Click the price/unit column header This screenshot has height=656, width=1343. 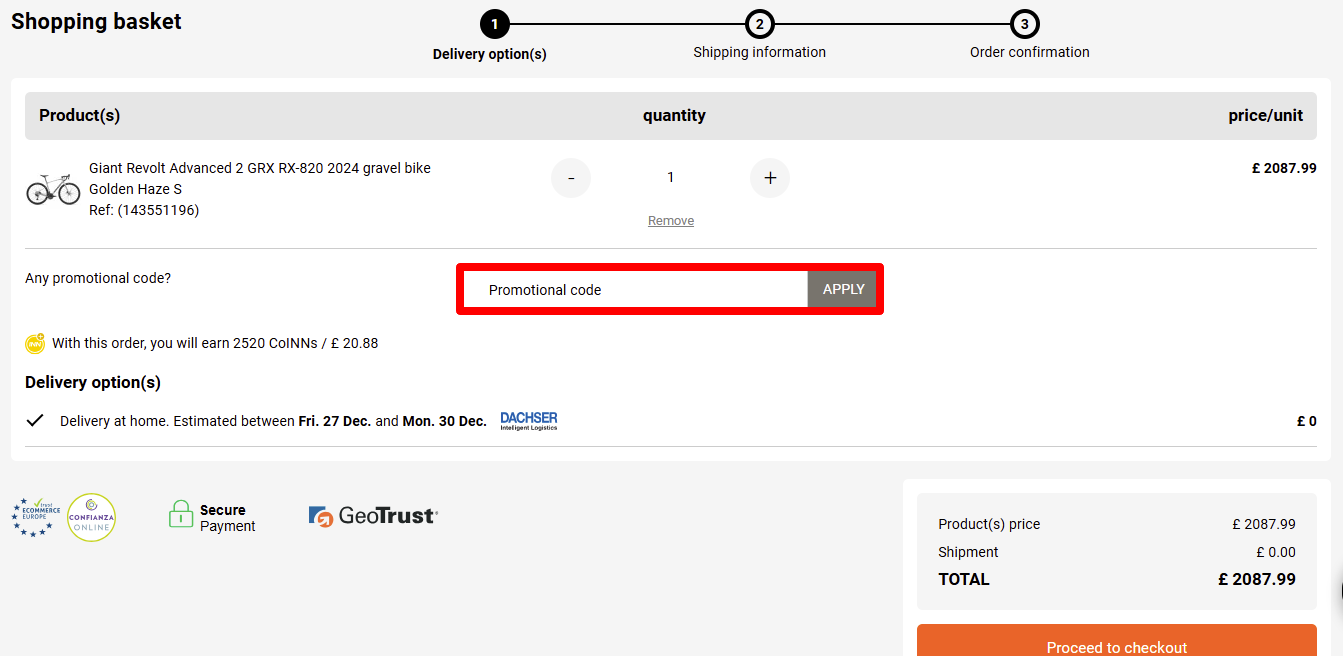1266,116
